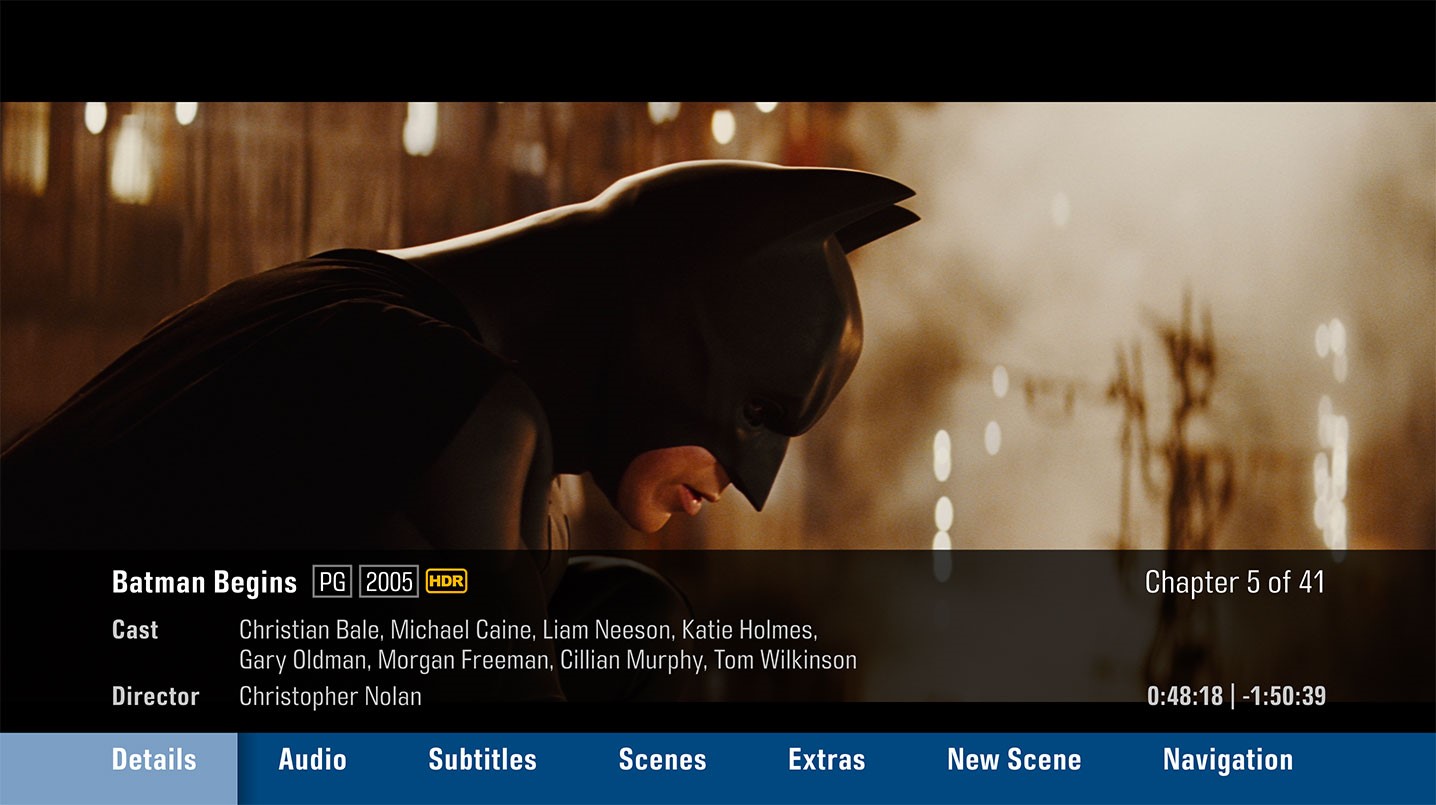
Task: Open the Scenes tab
Action: 662,760
